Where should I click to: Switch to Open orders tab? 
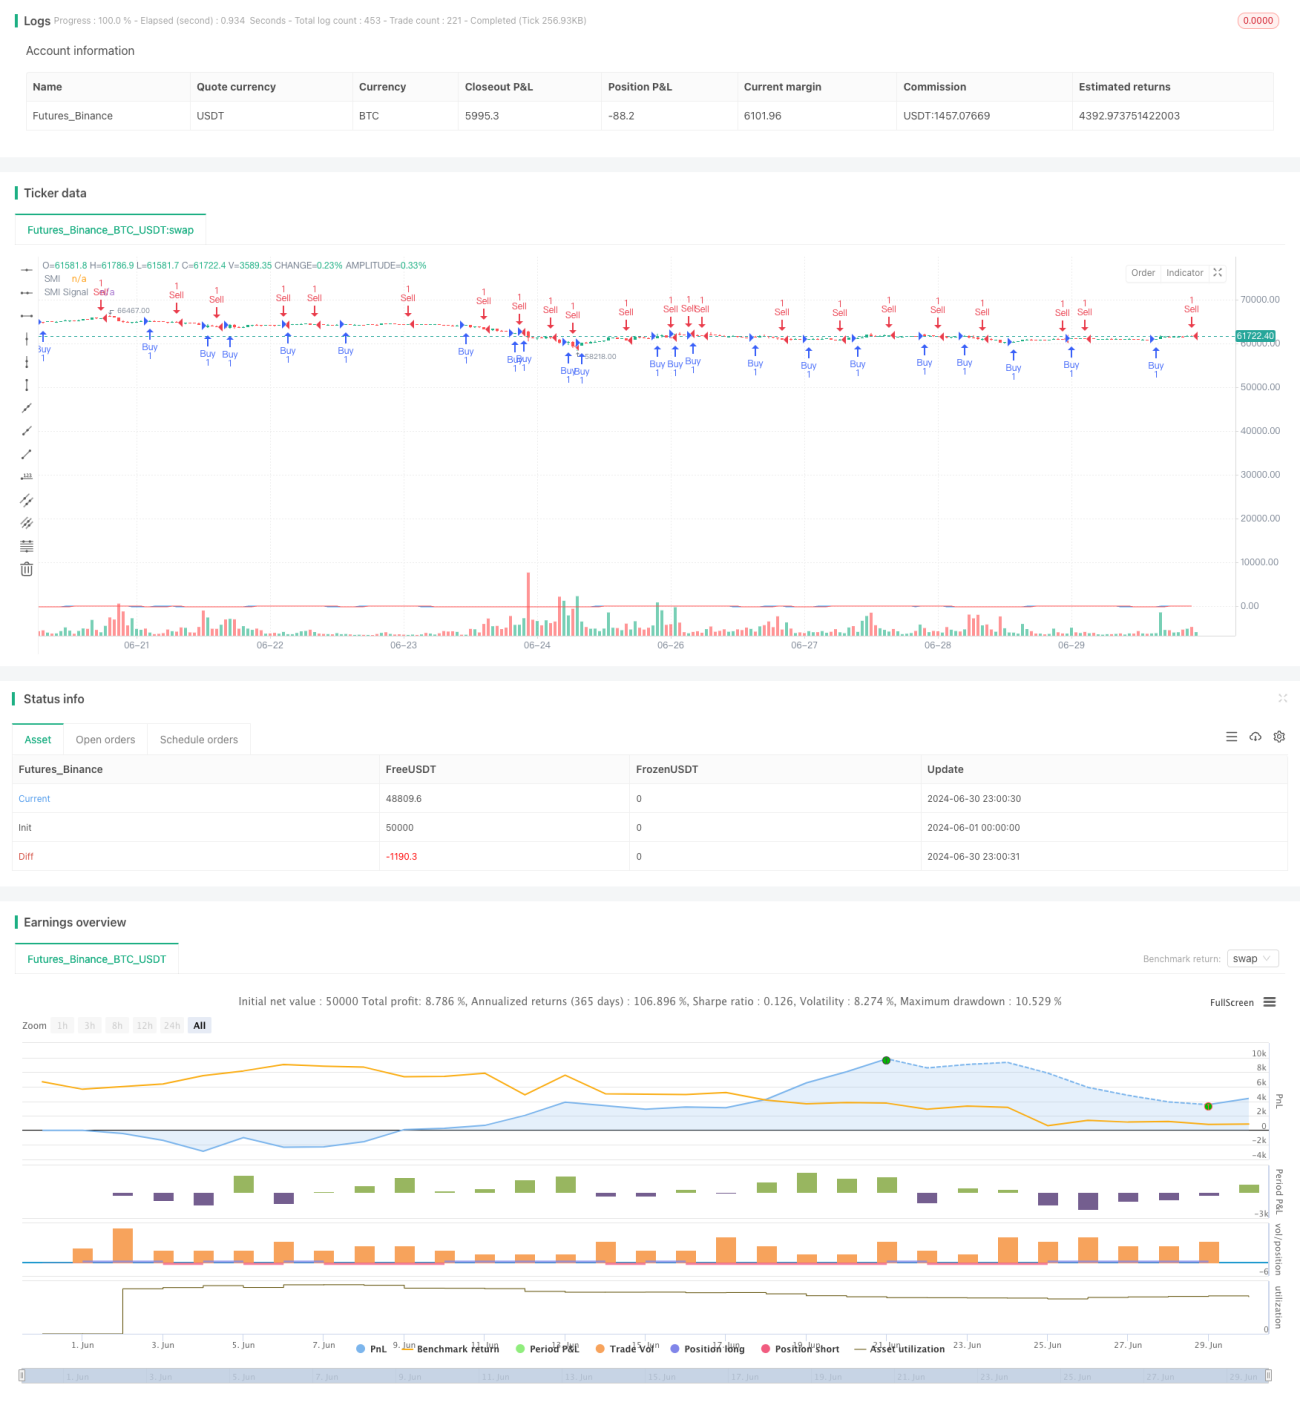(x=105, y=740)
